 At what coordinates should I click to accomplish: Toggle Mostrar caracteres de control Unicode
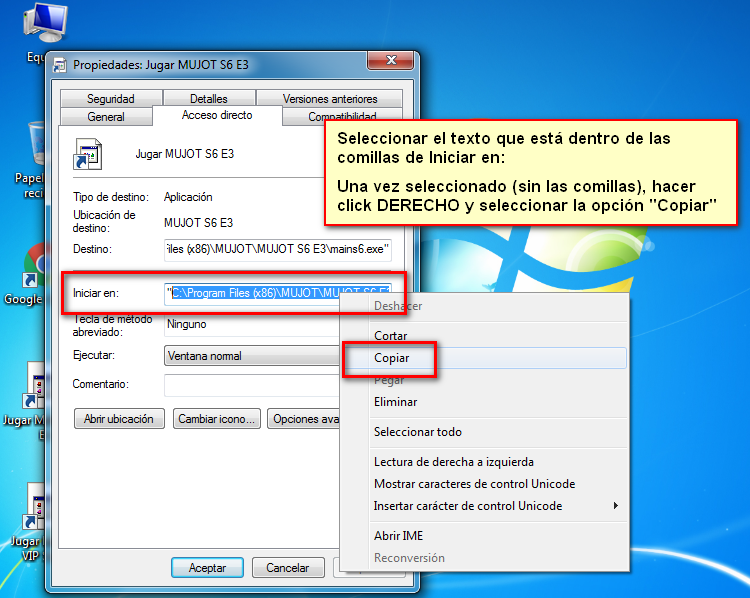[x=474, y=484]
